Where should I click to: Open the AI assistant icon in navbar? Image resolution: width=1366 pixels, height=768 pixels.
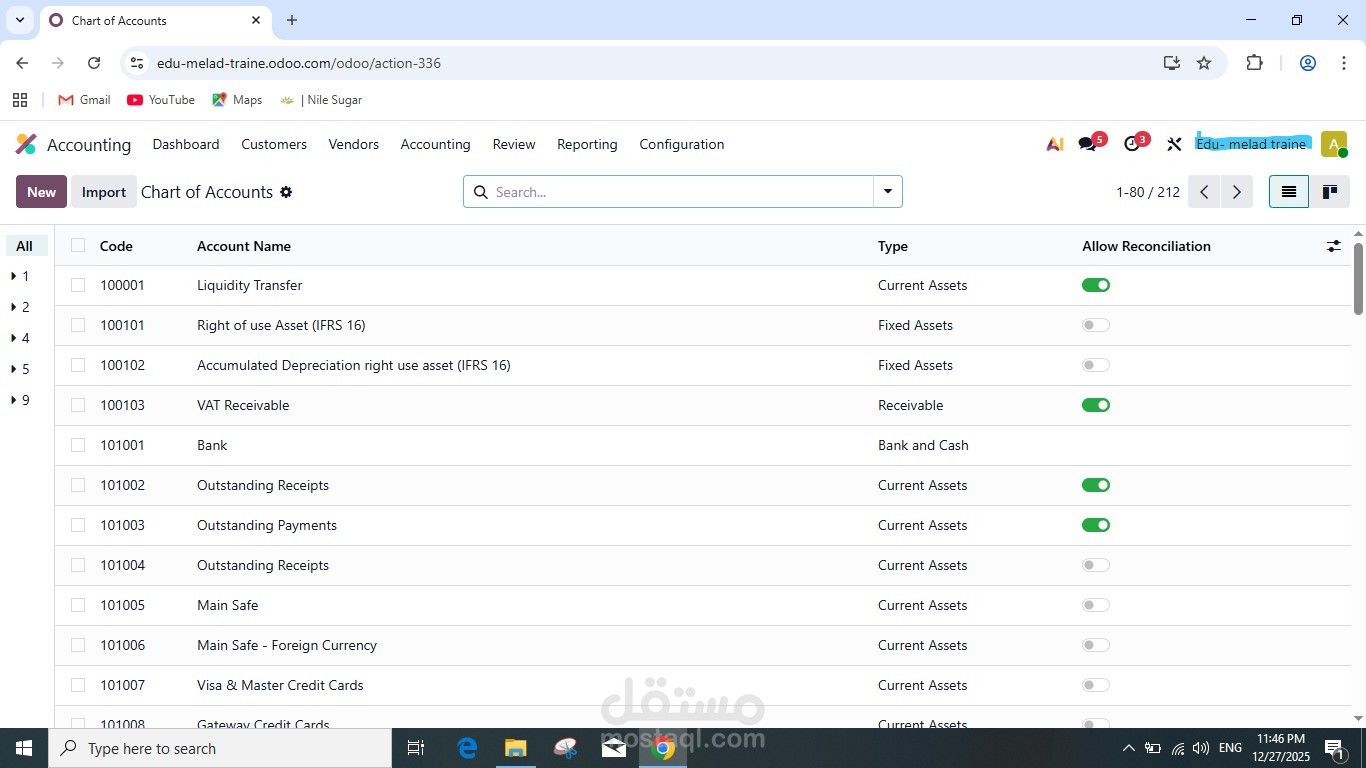pyautogui.click(x=1055, y=144)
